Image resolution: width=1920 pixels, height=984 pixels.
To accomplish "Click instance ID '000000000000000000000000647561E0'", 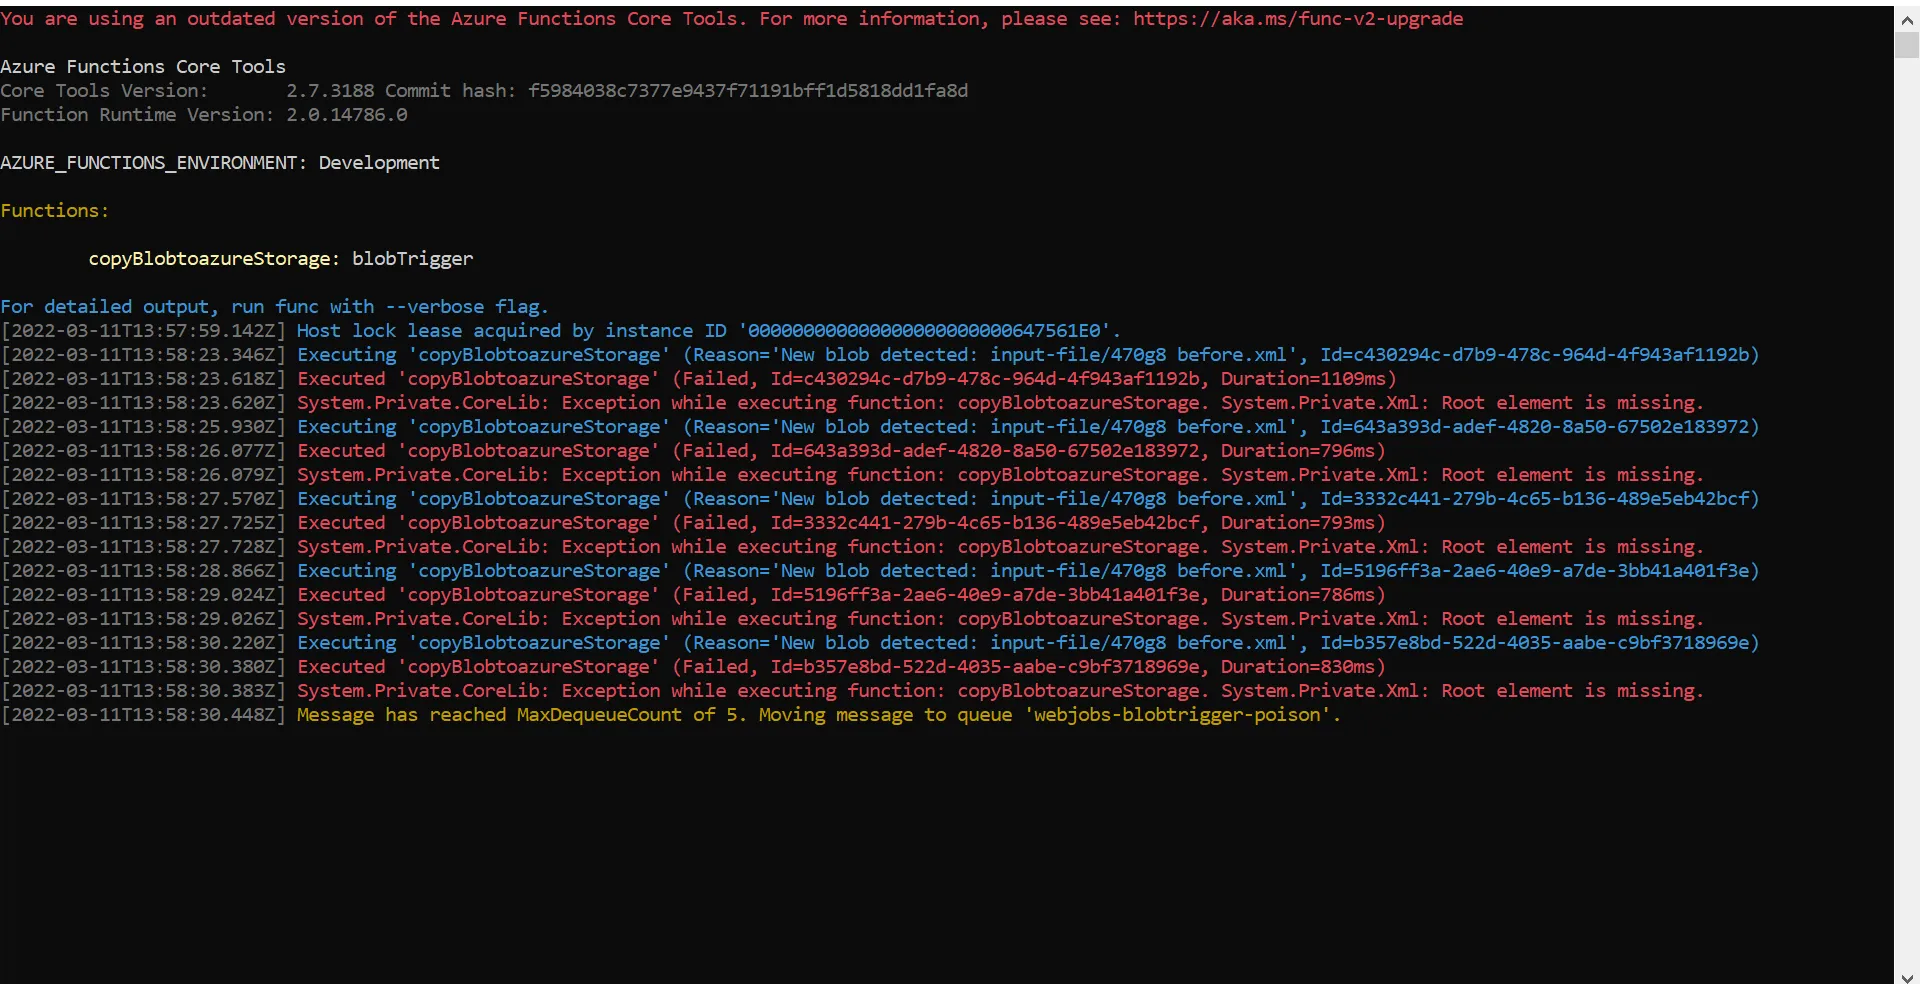I will (x=925, y=331).
